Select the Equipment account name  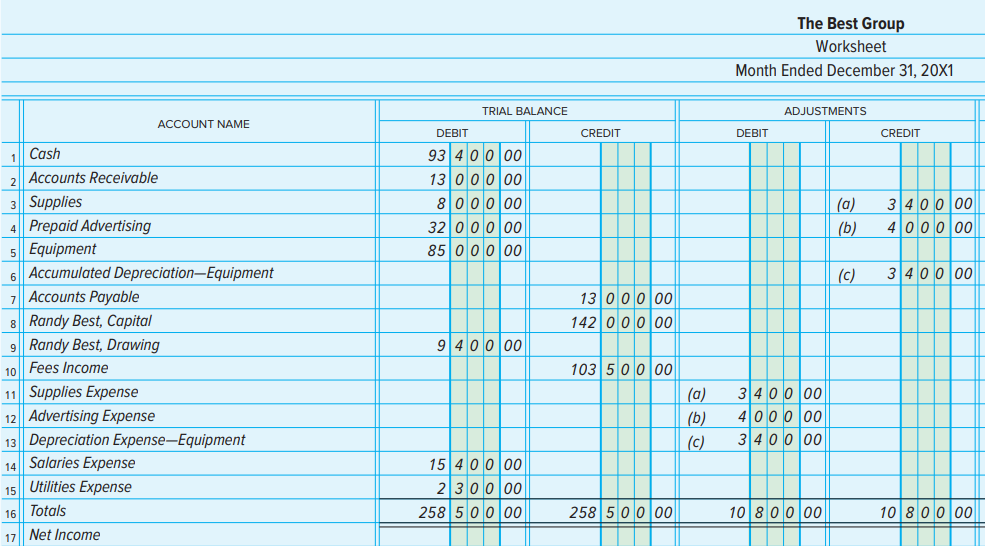tap(63, 249)
